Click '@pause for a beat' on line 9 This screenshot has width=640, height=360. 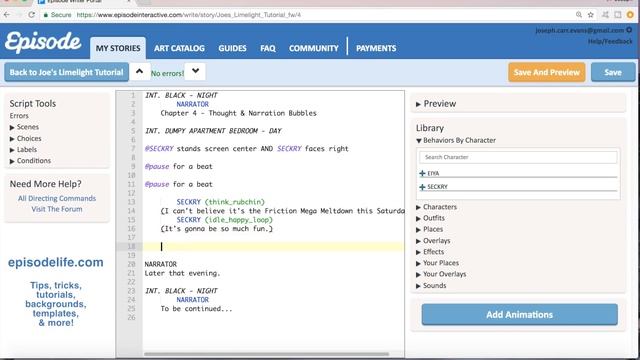tap(178, 167)
